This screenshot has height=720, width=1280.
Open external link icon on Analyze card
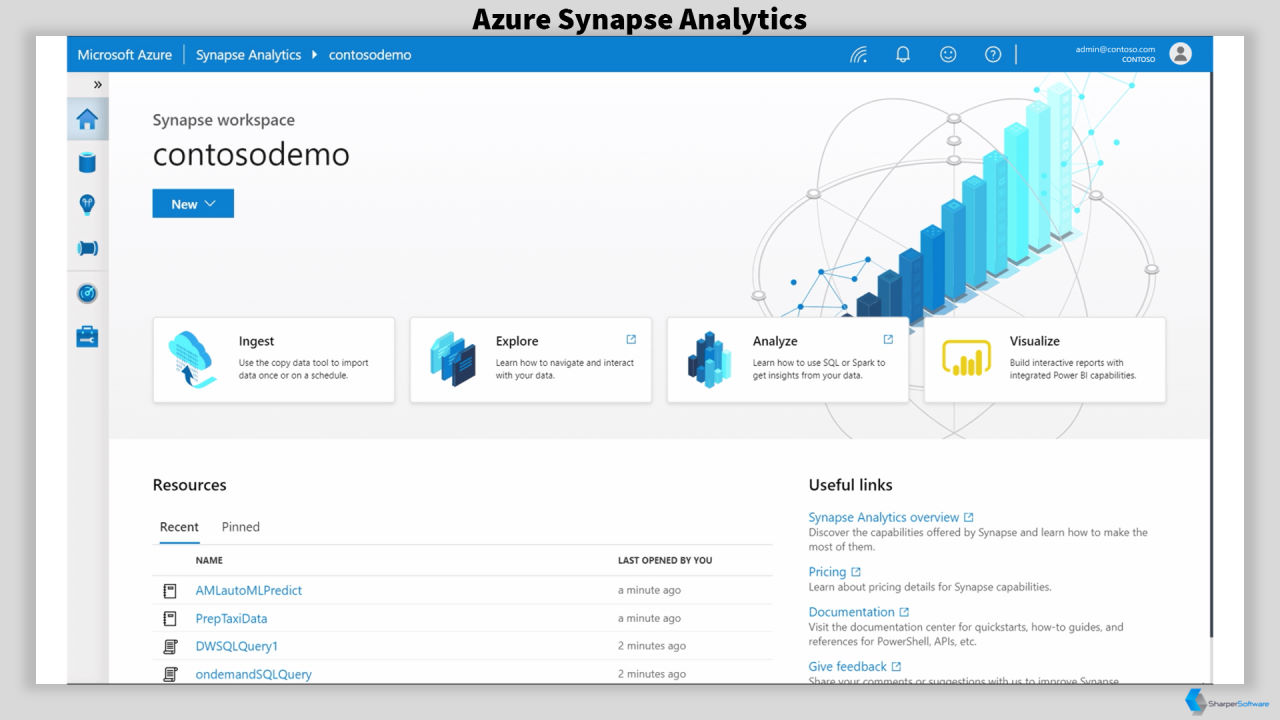[x=888, y=340]
